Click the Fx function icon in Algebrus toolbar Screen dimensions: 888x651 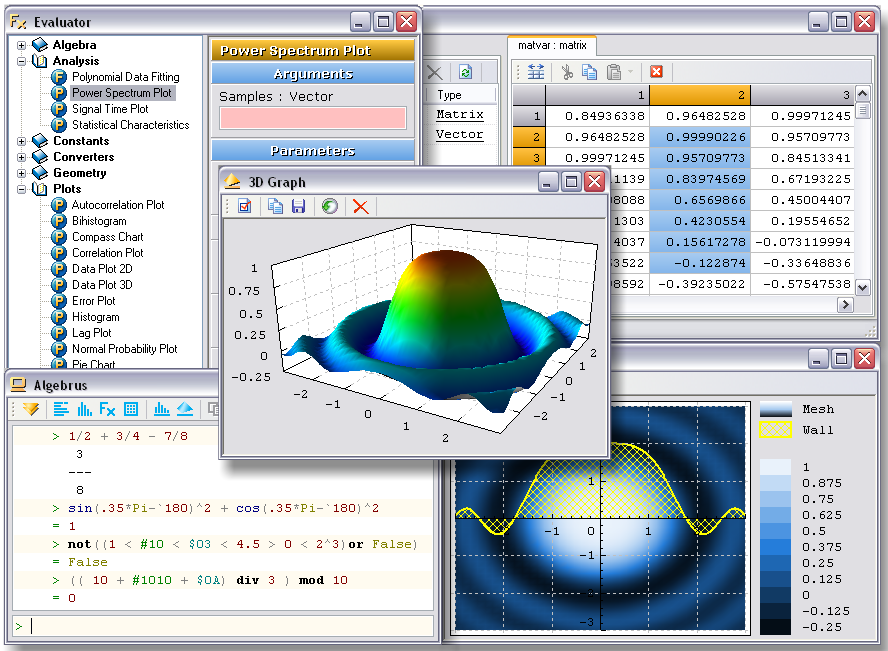tap(107, 409)
